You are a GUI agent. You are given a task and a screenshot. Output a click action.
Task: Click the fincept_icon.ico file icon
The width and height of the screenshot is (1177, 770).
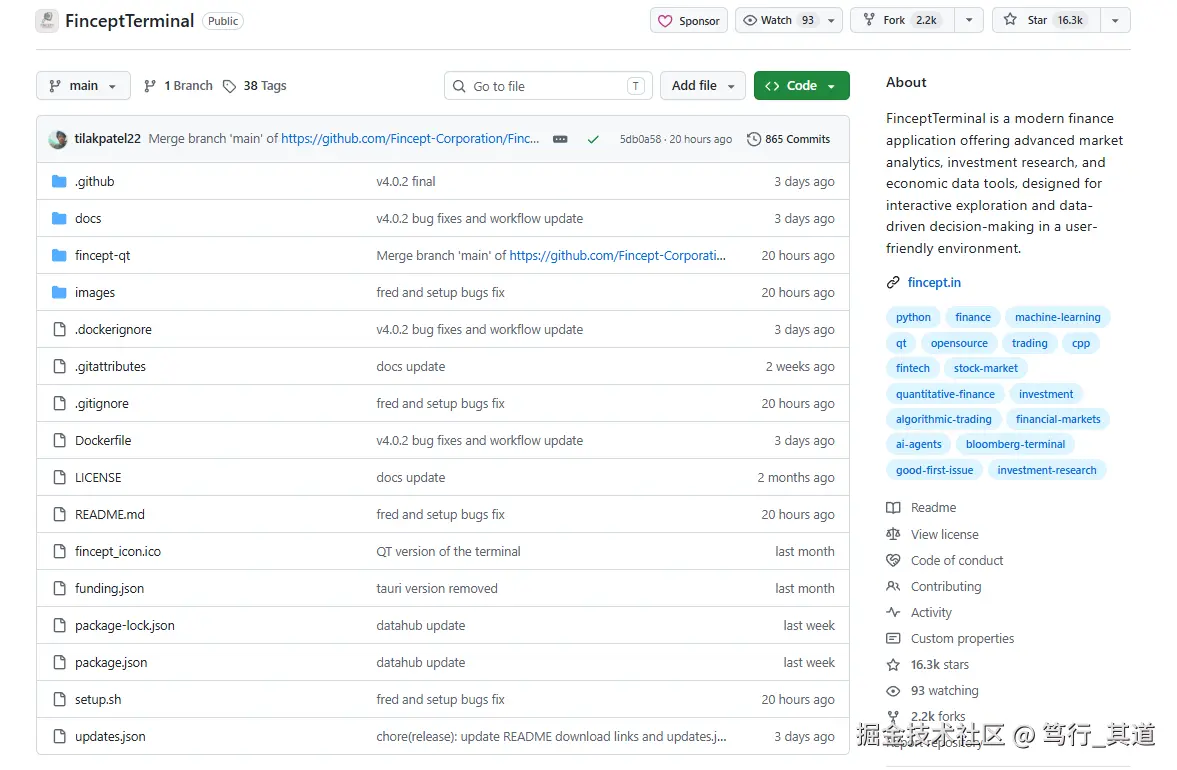[x=59, y=552]
